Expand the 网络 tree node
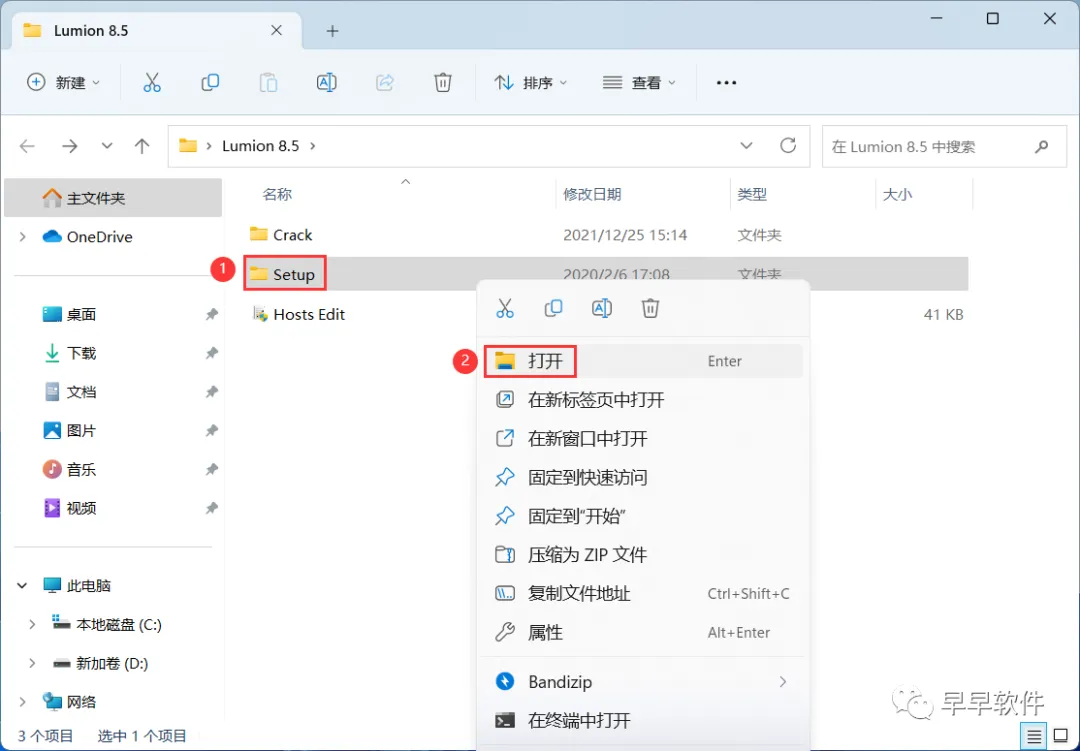 click(23, 702)
